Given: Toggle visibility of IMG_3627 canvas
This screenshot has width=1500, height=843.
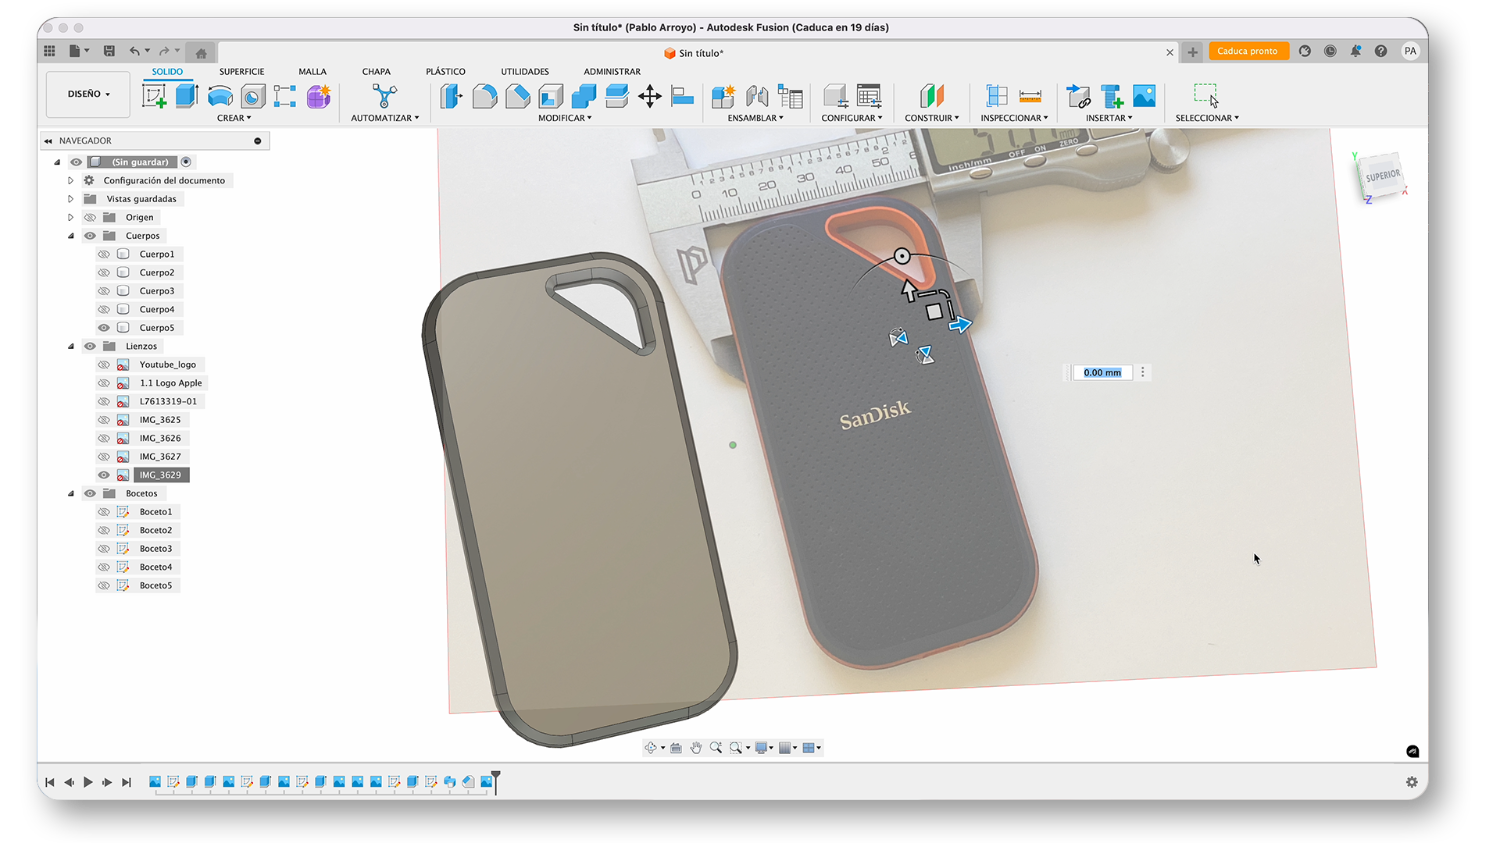Looking at the screenshot, I should coord(104,457).
